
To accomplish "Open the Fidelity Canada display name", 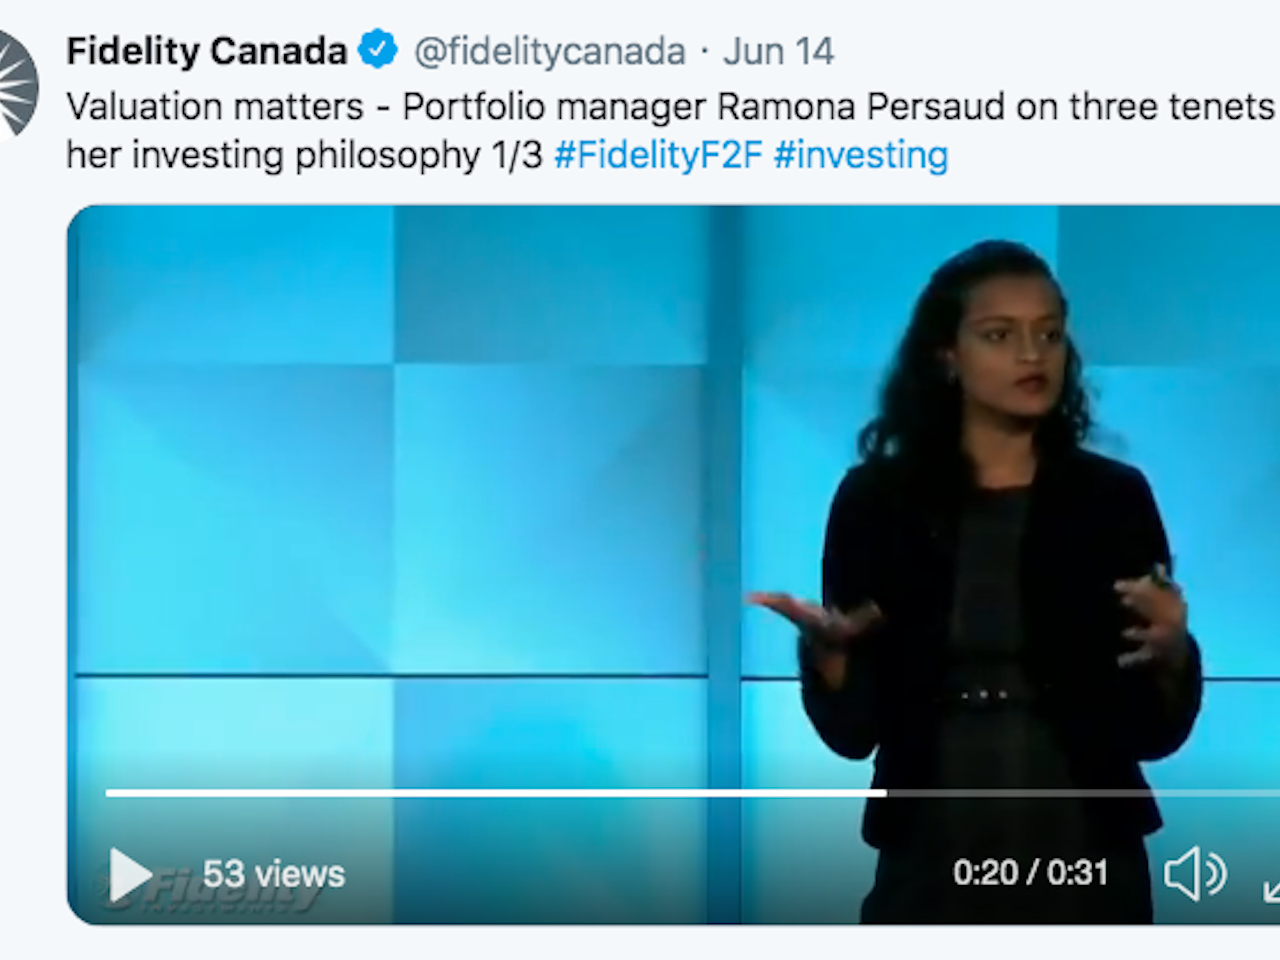I will 207,50.
